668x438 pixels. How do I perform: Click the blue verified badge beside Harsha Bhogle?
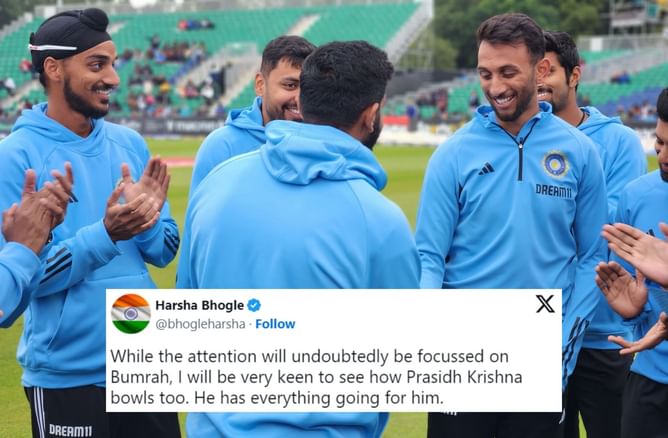point(254,305)
